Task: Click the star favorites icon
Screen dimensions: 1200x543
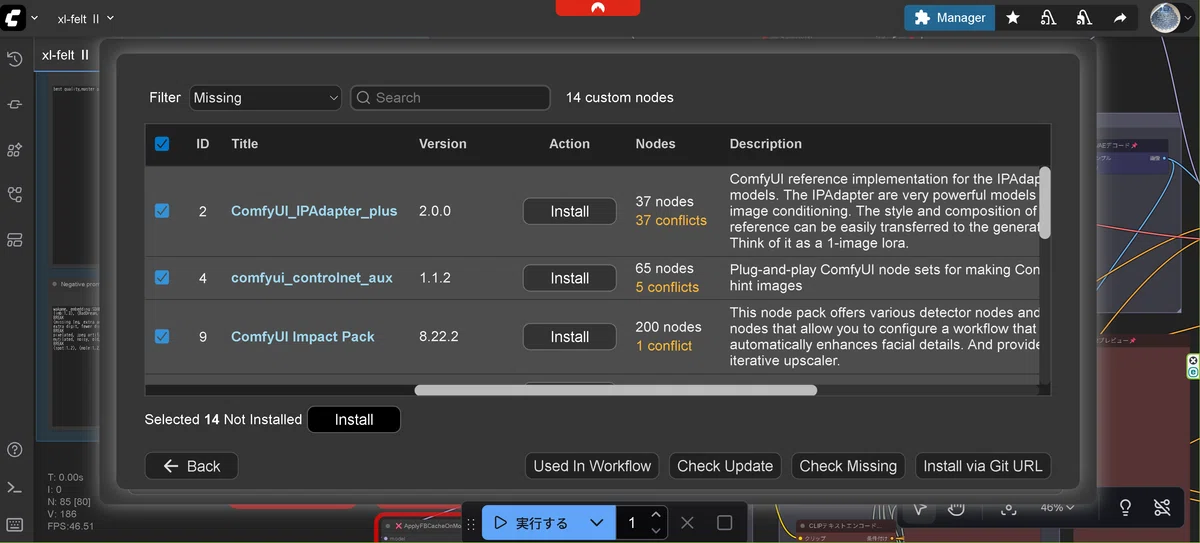Action: pos(1013,18)
